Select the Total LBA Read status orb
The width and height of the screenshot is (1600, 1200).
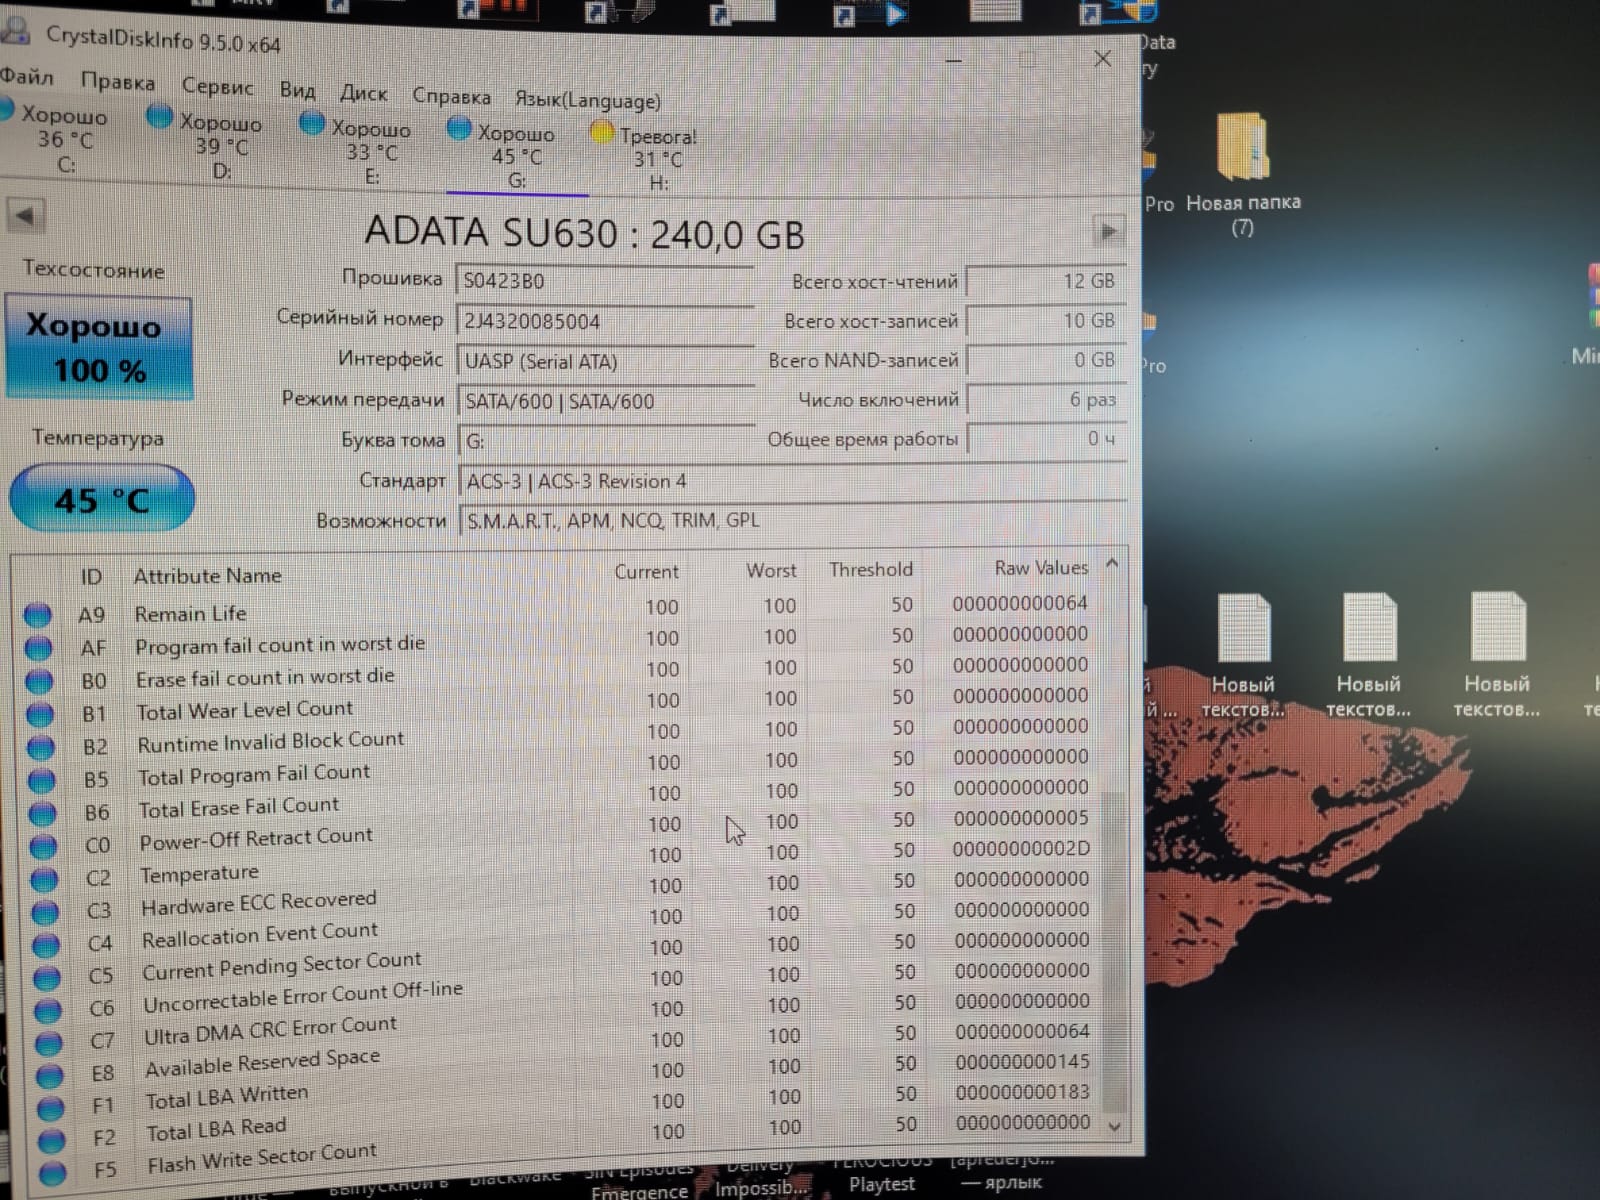pyautogui.click(x=53, y=1140)
